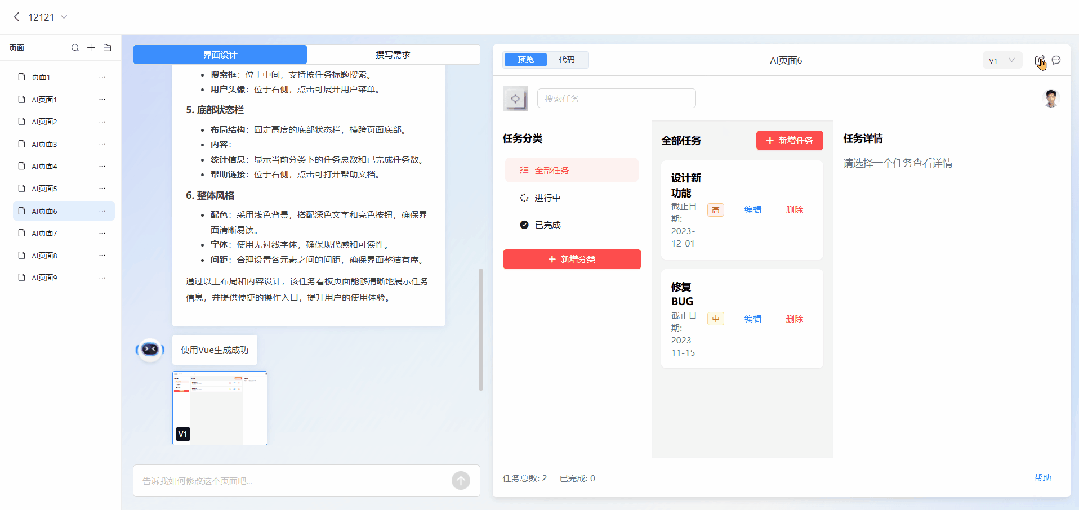Select the highlighted AI页面6 row

(64, 211)
